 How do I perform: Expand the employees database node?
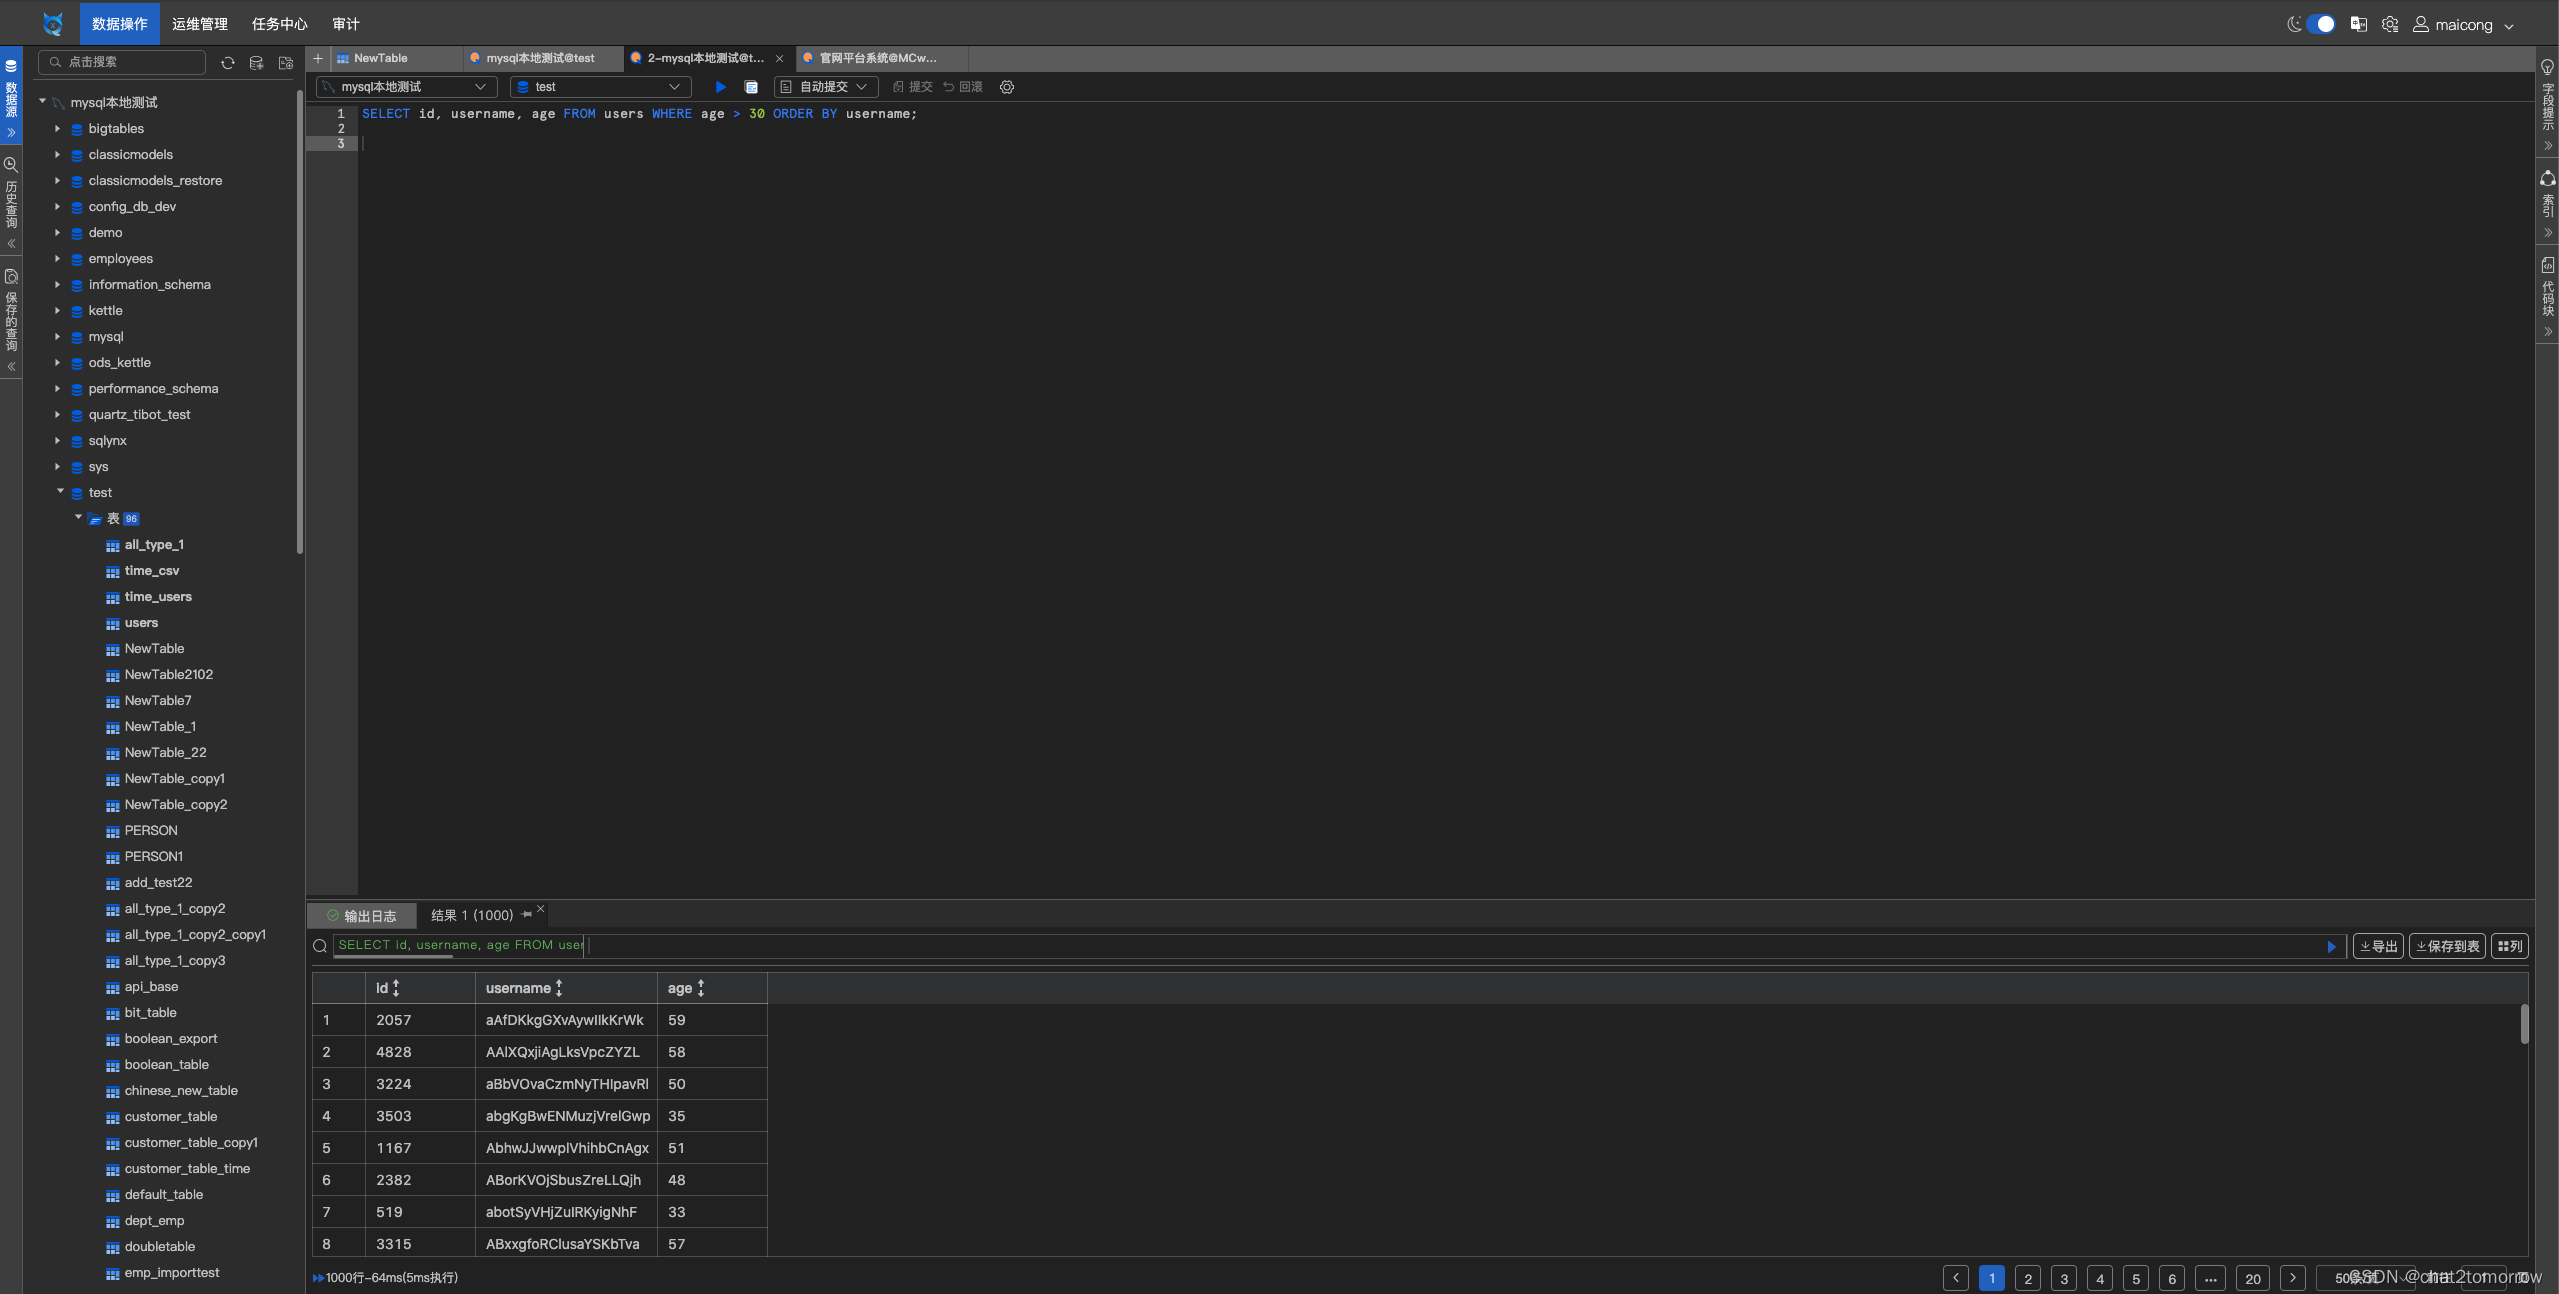click(57, 258)
